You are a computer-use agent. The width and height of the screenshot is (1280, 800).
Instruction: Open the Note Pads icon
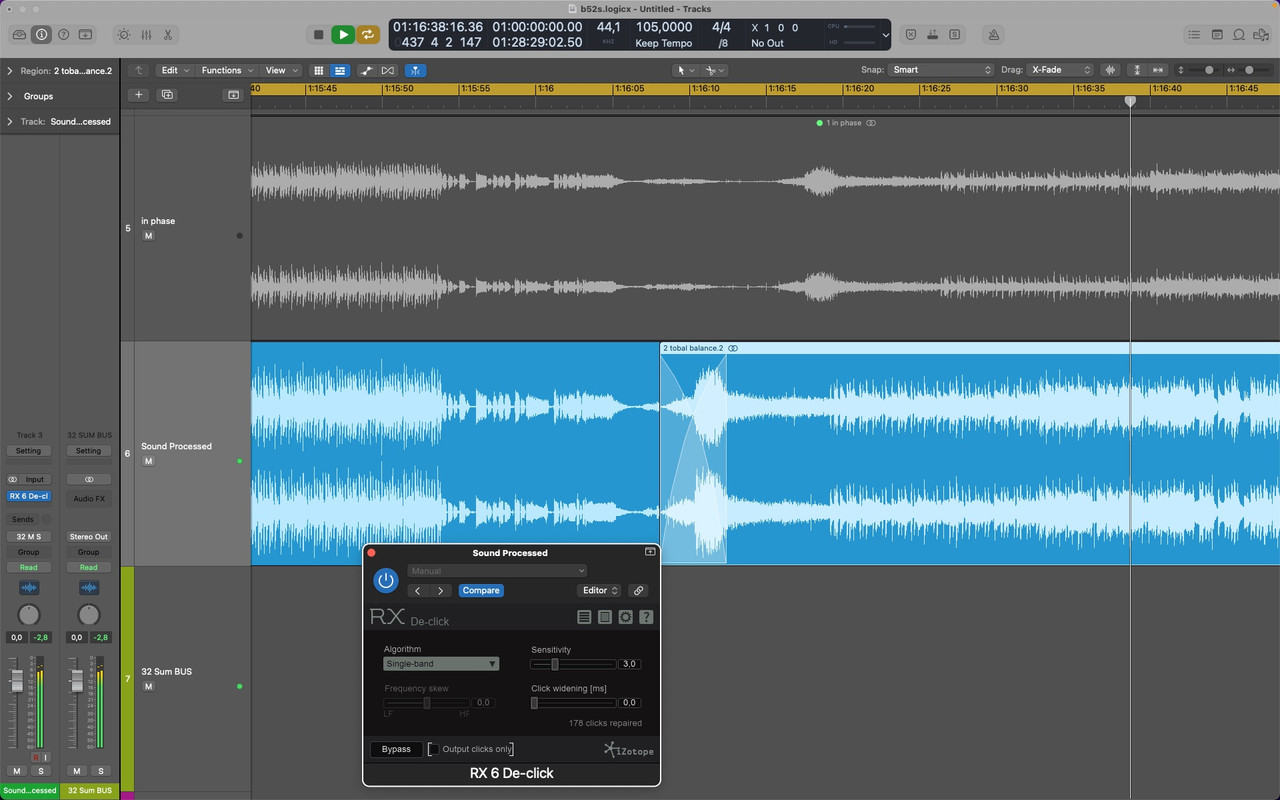(1217, 34)
